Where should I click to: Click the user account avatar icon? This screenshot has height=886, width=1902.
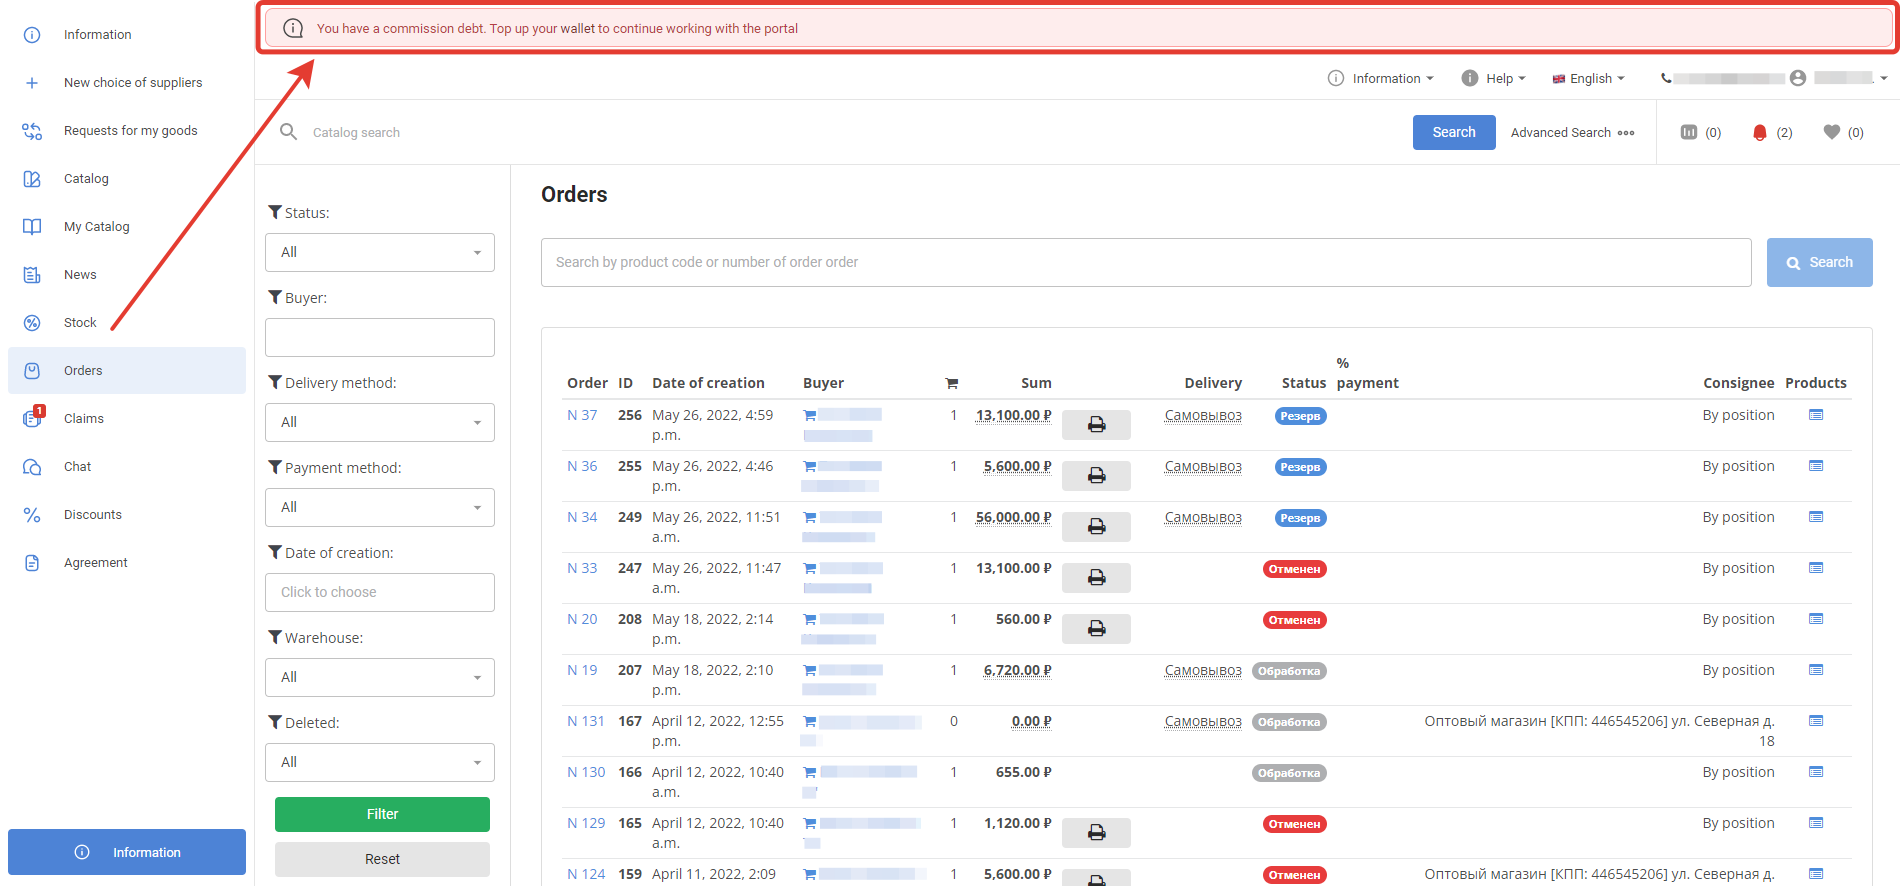click(1798, 78)
